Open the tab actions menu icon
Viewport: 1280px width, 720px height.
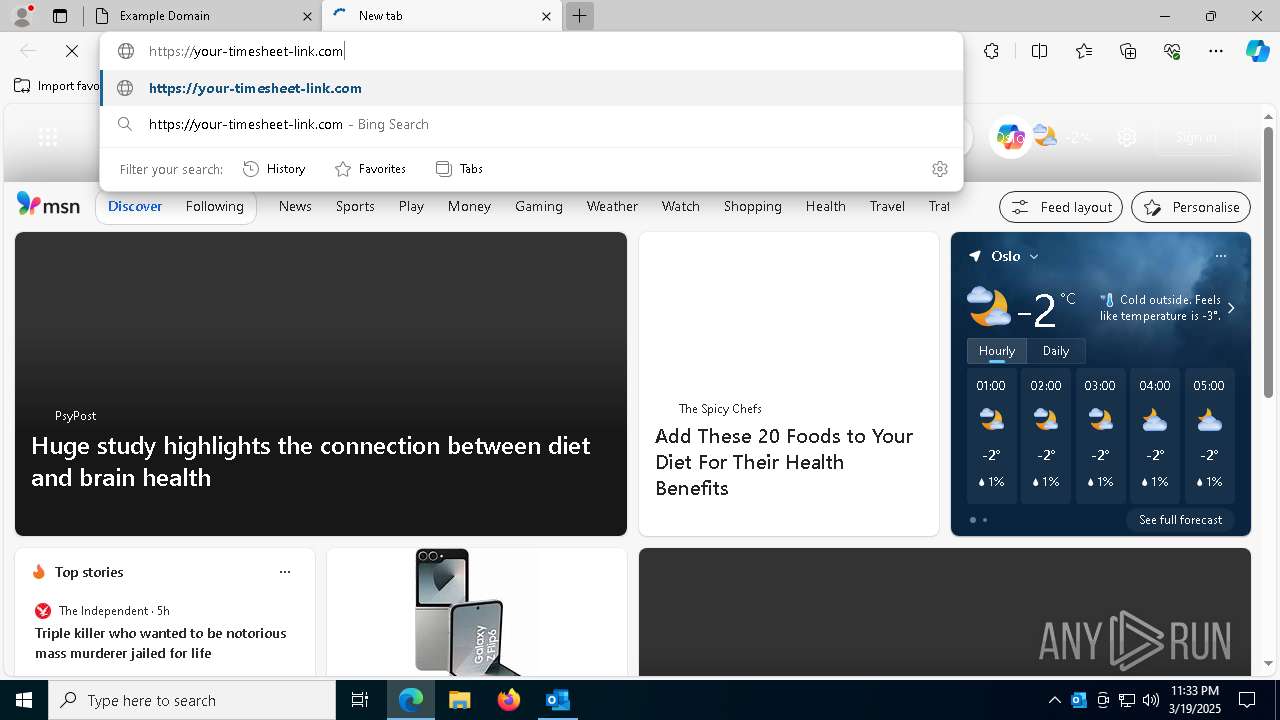[x=60, y=16]
